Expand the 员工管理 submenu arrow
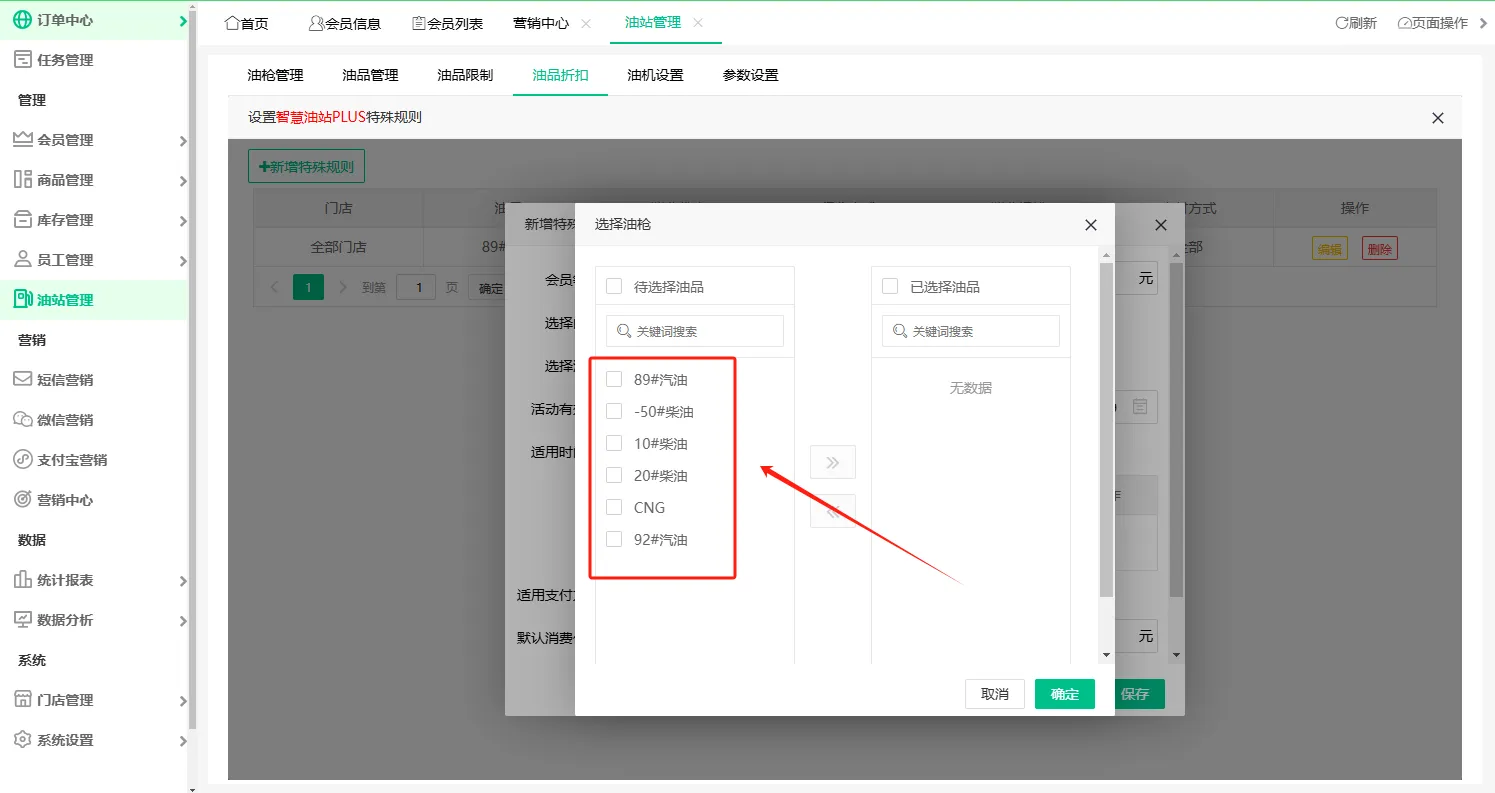Viewport: 1495px width, 793px height. pos(183,261)
